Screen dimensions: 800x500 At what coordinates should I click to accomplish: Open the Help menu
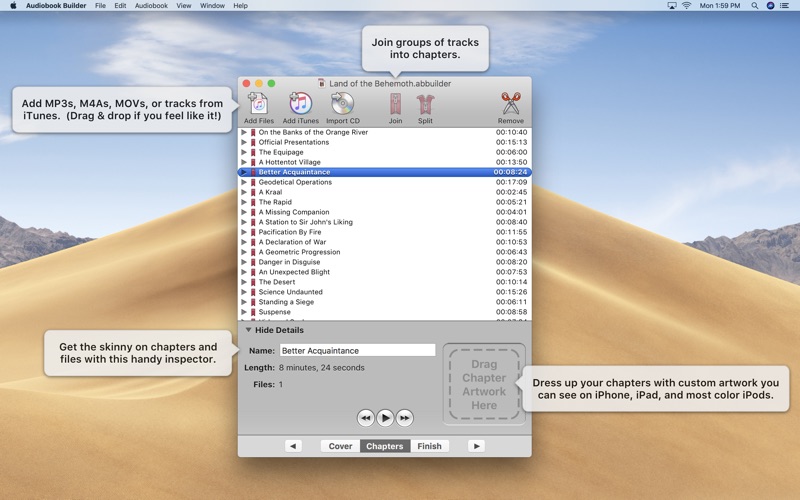click(240, 6)
